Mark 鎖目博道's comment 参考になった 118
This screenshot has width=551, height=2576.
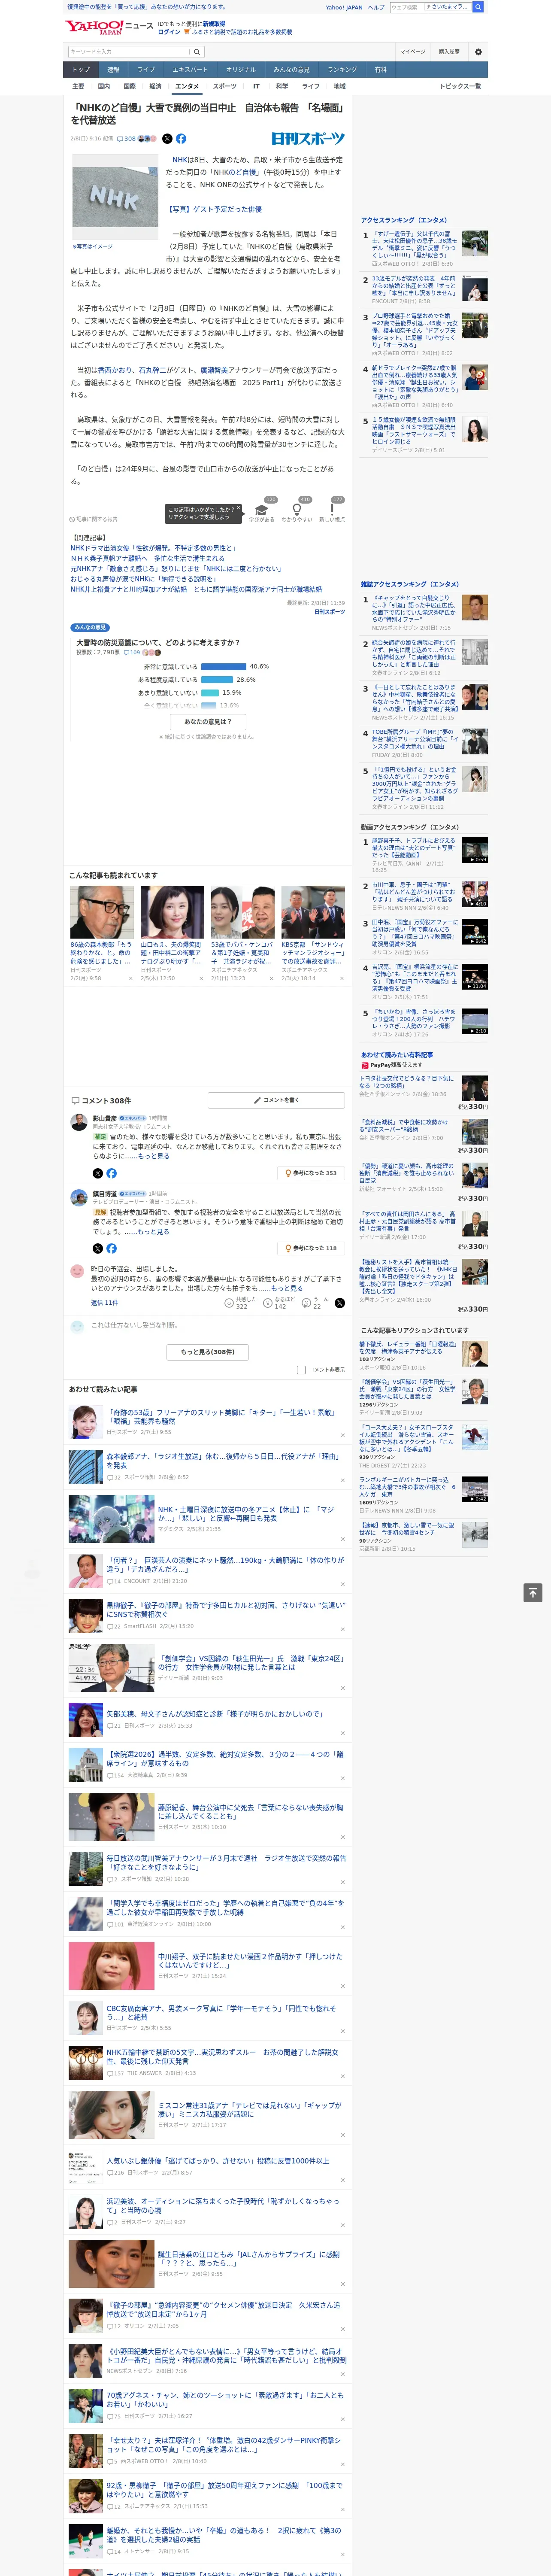311,1248
